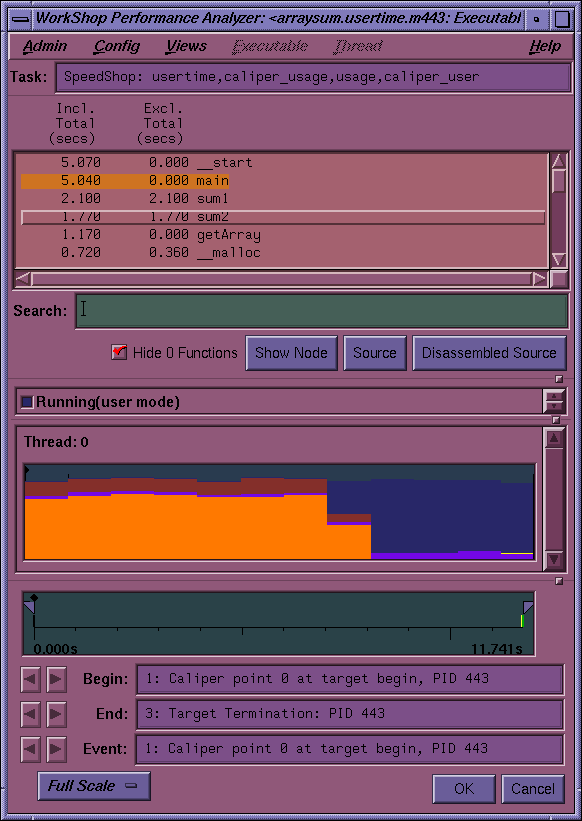Click function list scroll right arrow
This screenshot has width=582, height=821.
[x=540, y=279]
